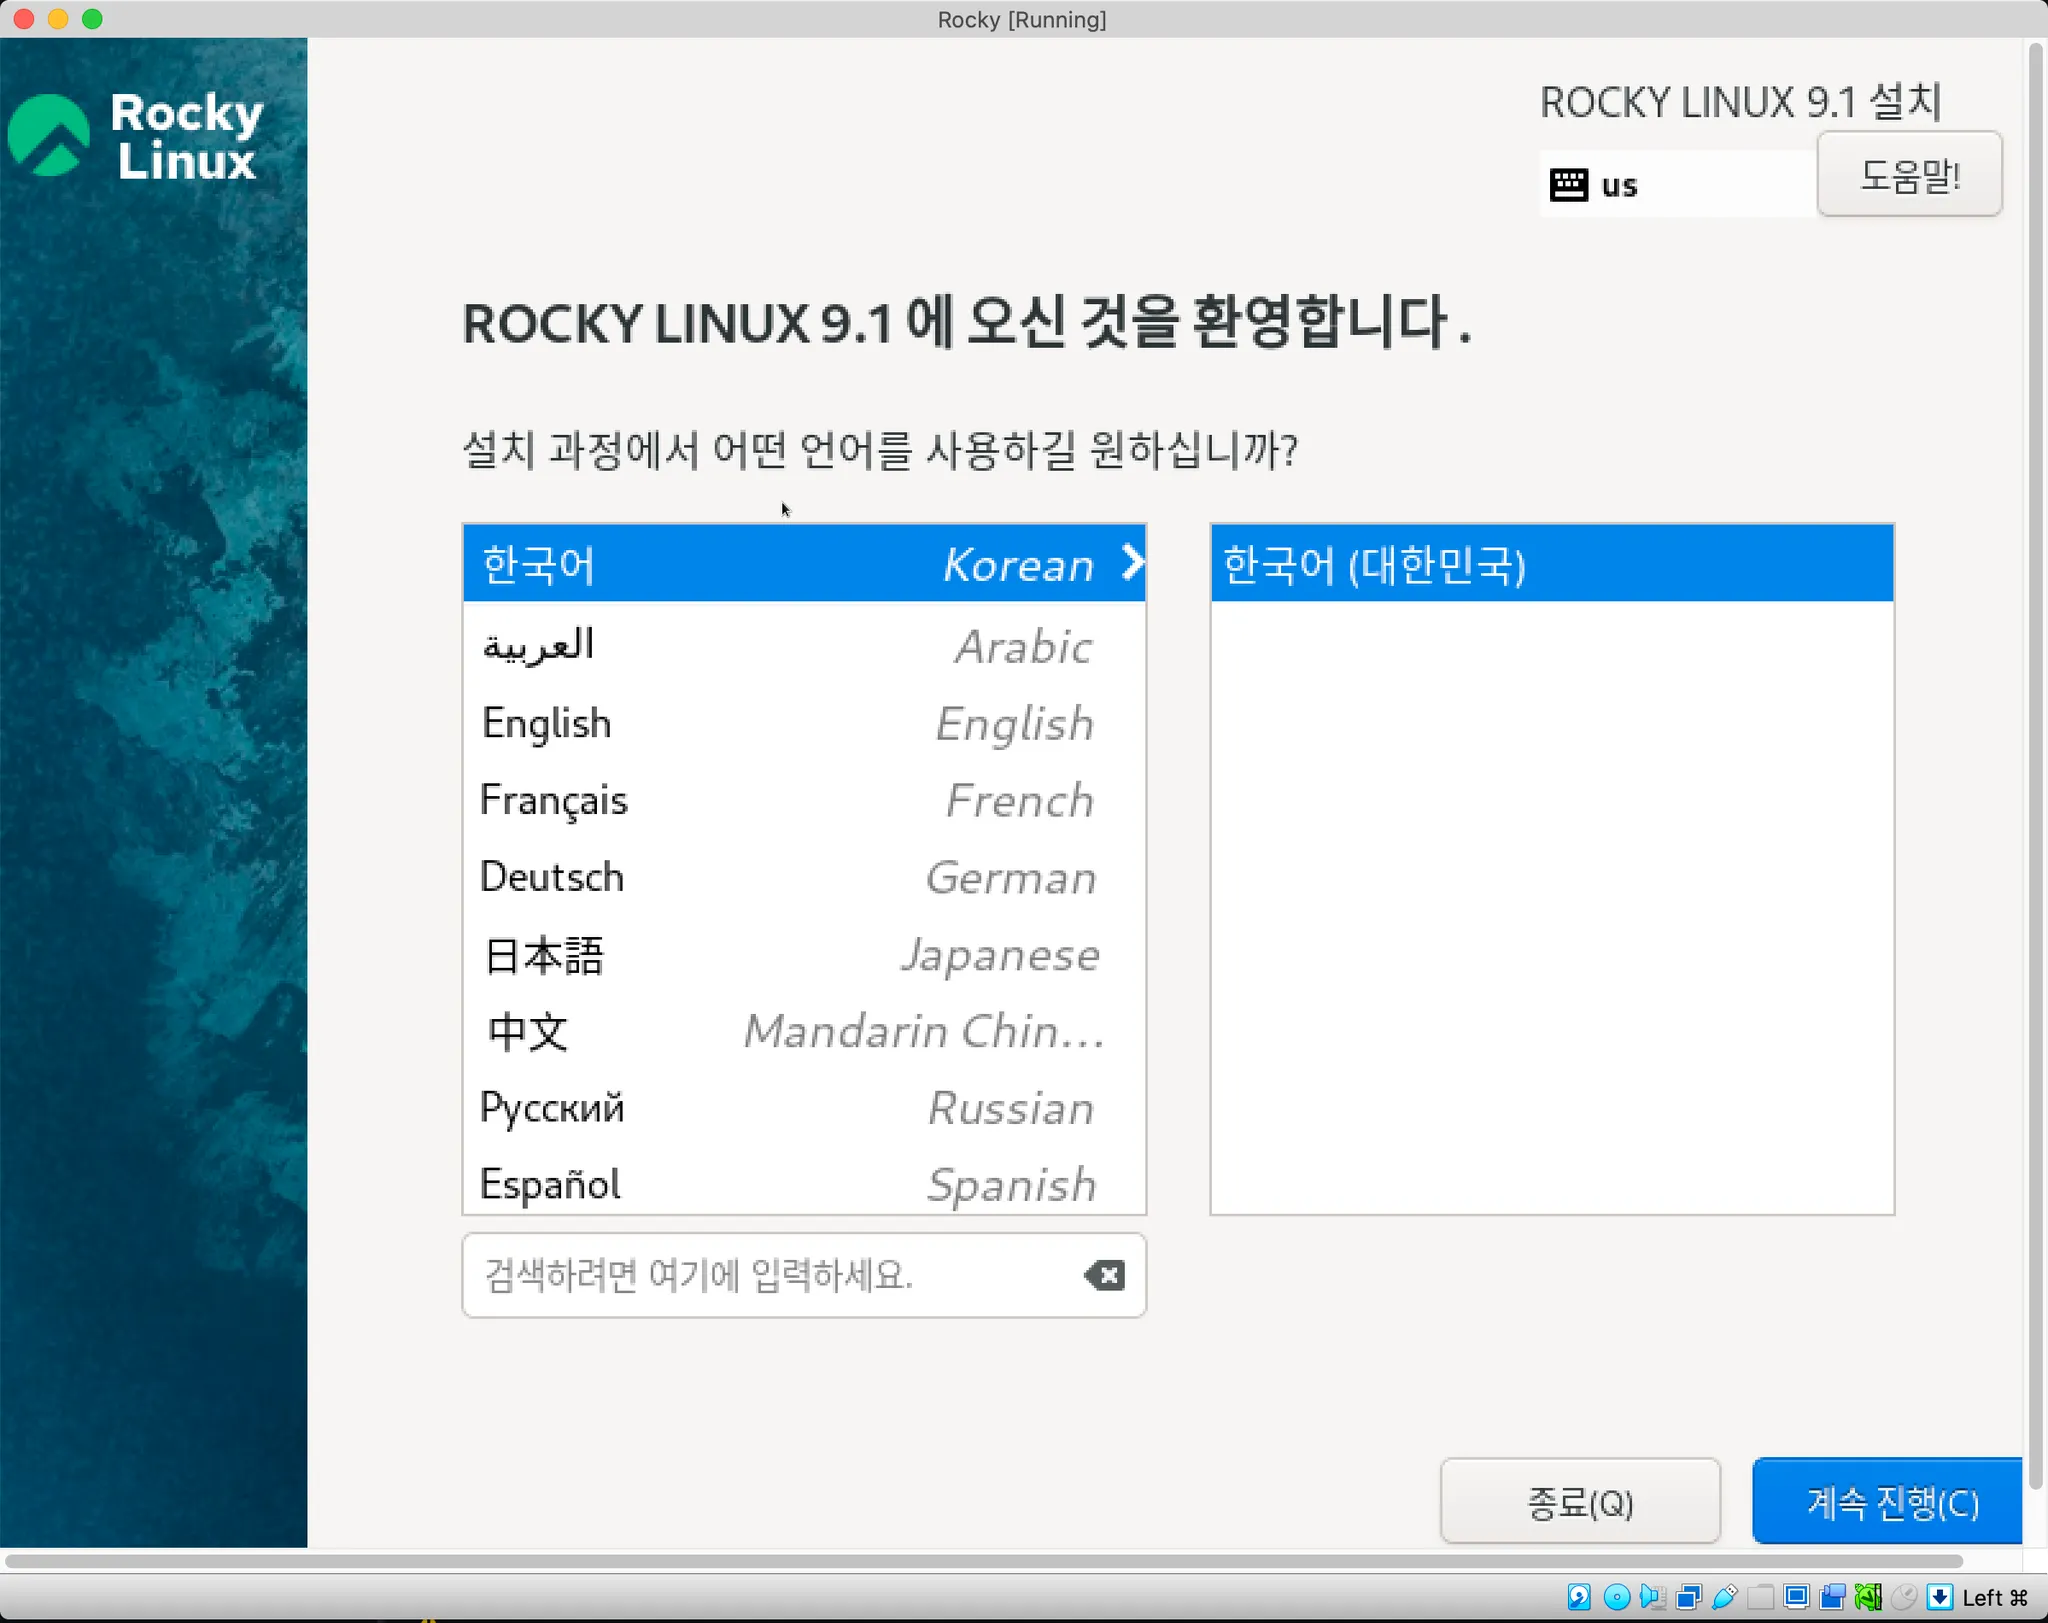Click the green CPU execution status icon
2048x1623 pixels.
coord(1868,1597)
